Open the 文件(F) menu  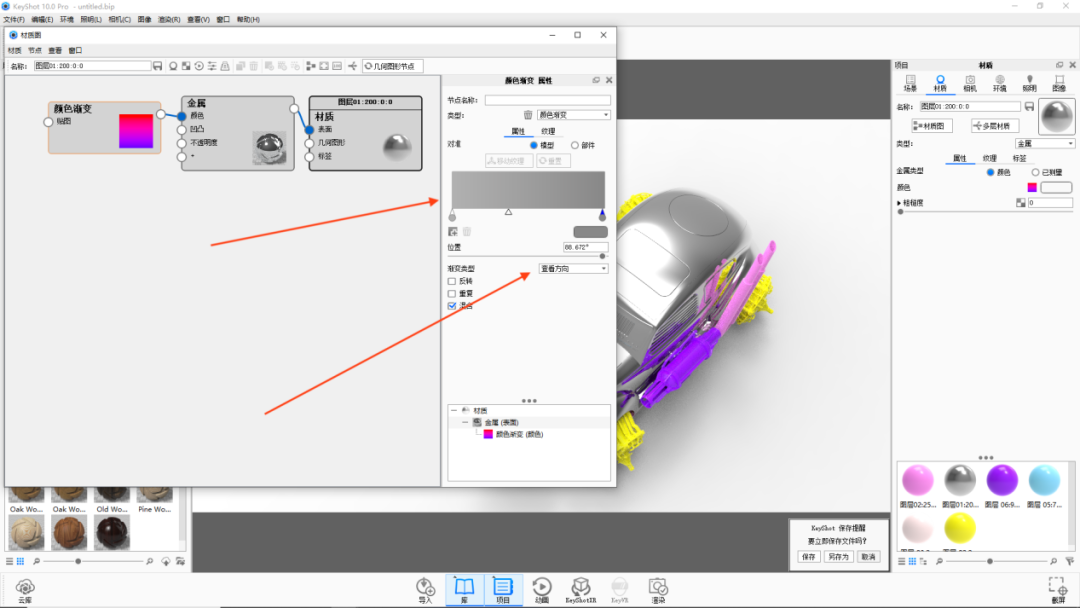click(x=14, y=19)
